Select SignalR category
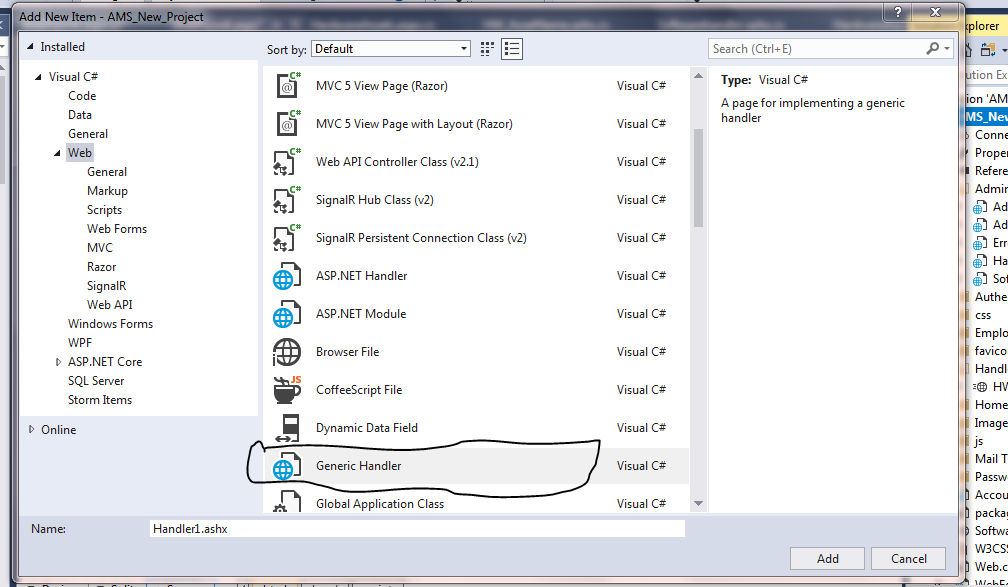The width and height of the screenshot is (1008, 587). 107,285
